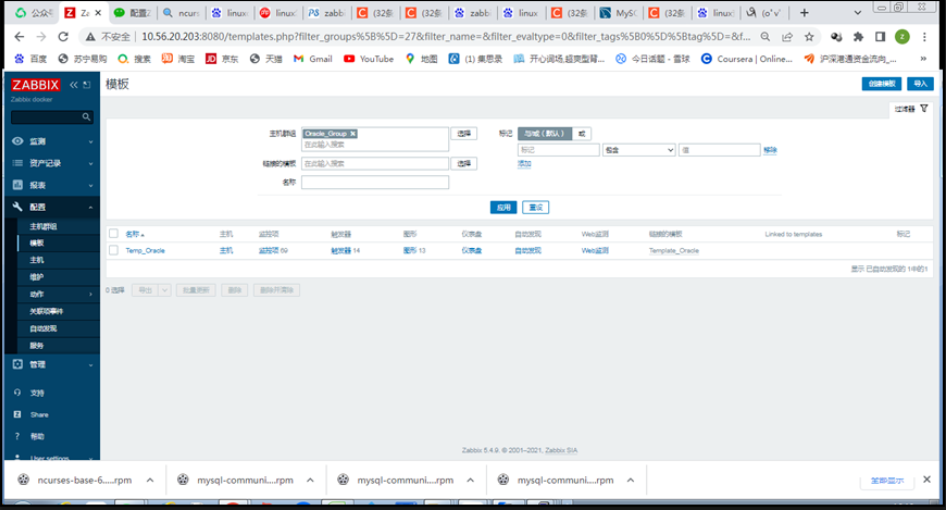Click the 重设 reset button
This screenshot has width=948, height=510.
(536, 207)
